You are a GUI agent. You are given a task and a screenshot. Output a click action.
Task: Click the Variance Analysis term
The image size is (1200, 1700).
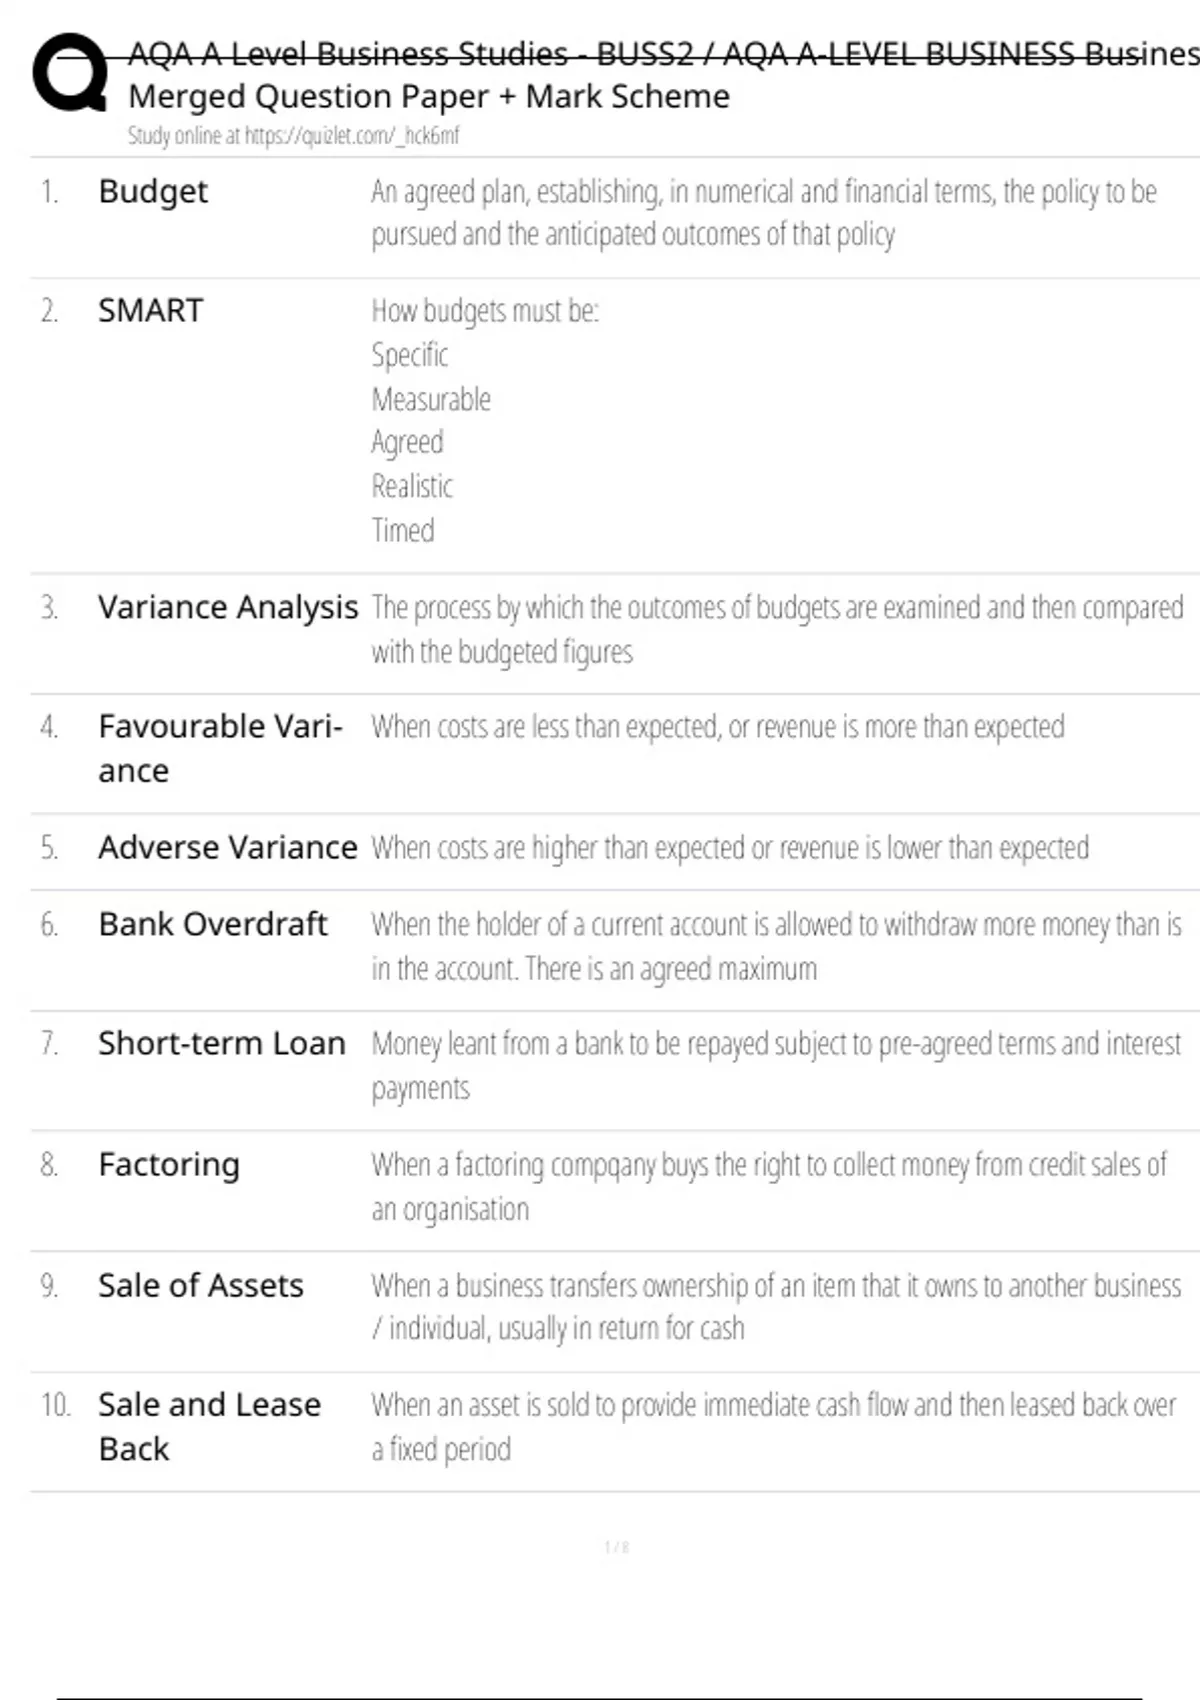pyautogui.click(x=227, y=607)
